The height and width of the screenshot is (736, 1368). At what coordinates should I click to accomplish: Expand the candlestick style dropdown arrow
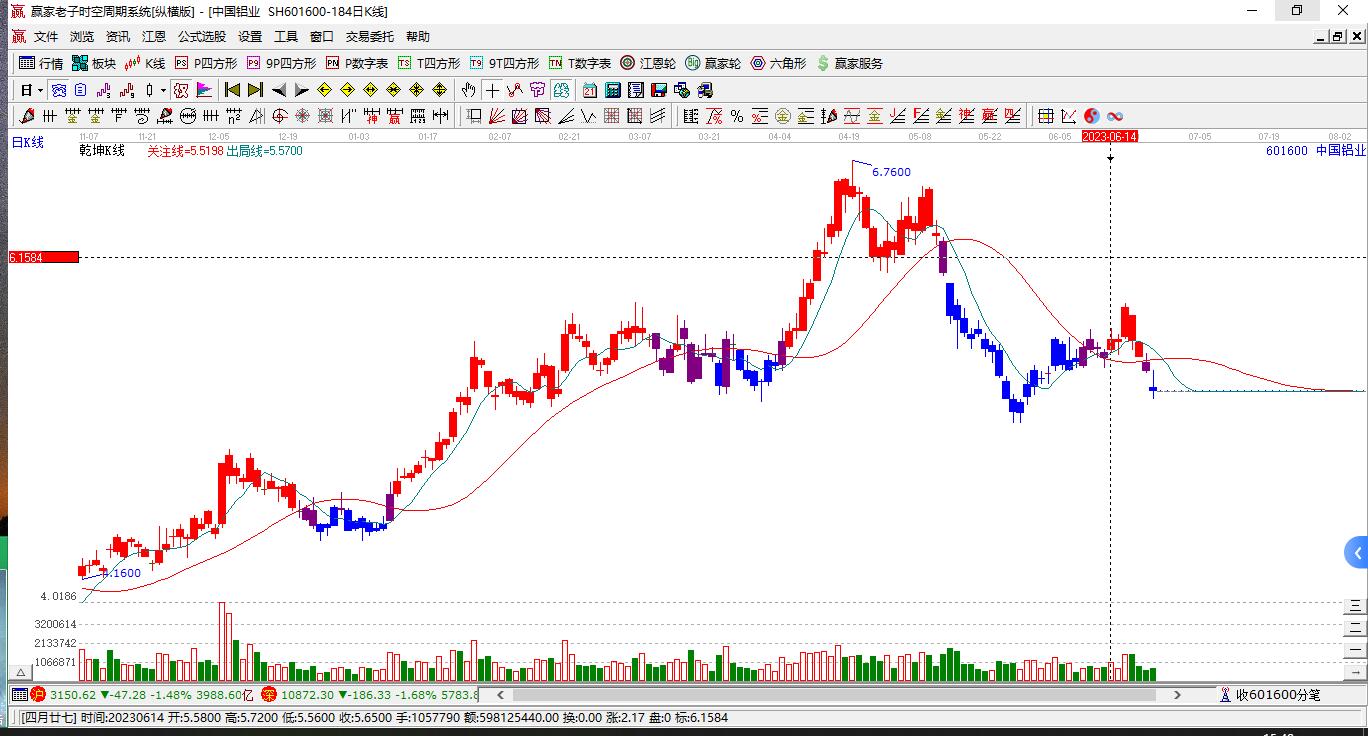pos(164,90)
